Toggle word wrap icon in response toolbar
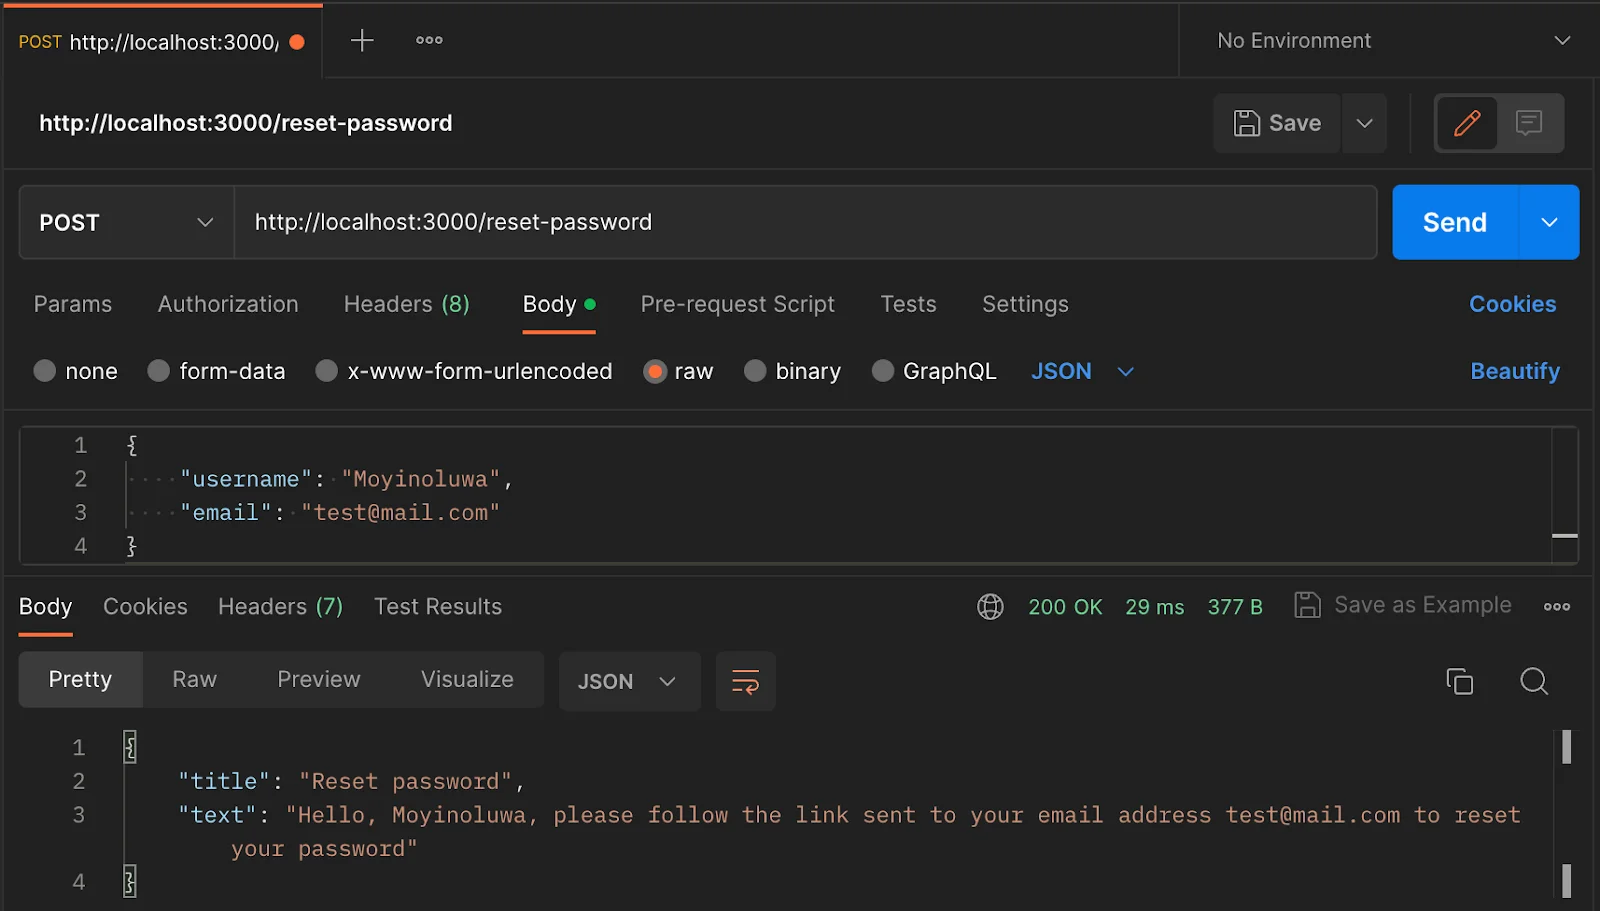This screenshot has width=1600, height=911. coord(745,682)
